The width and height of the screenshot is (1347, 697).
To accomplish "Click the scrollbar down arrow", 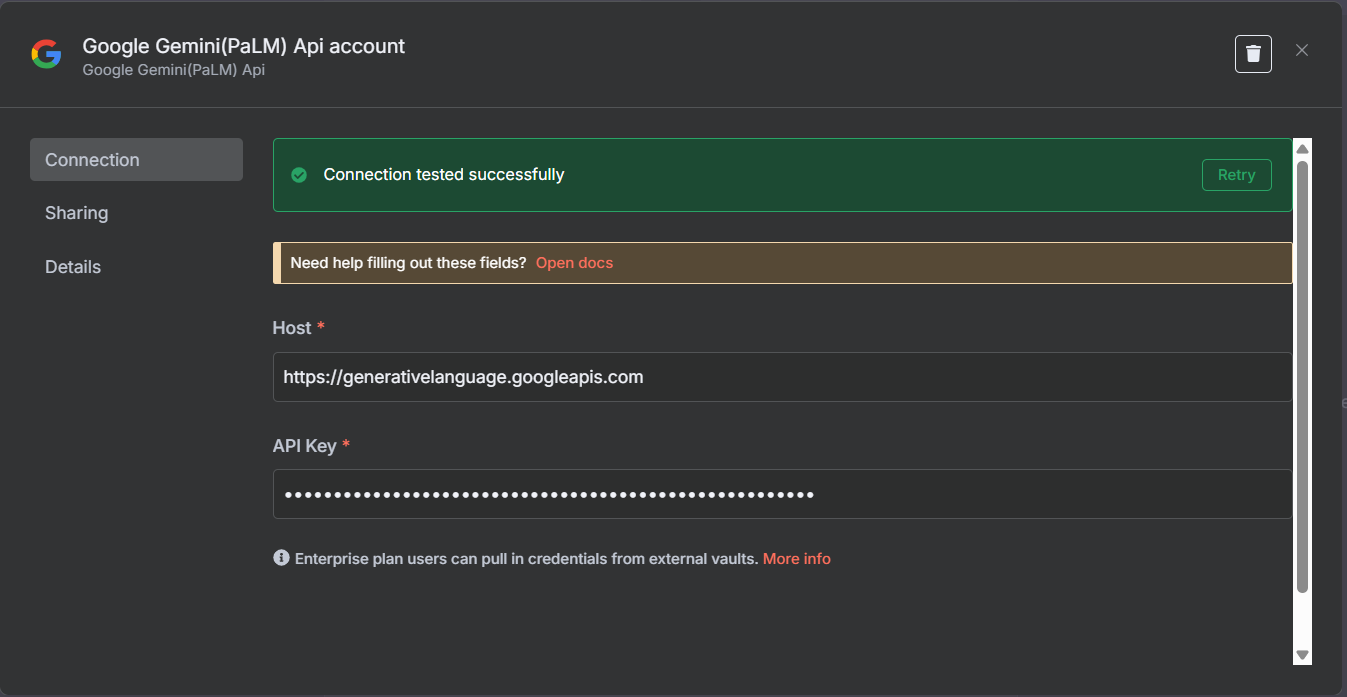I will pos(1302,654).
